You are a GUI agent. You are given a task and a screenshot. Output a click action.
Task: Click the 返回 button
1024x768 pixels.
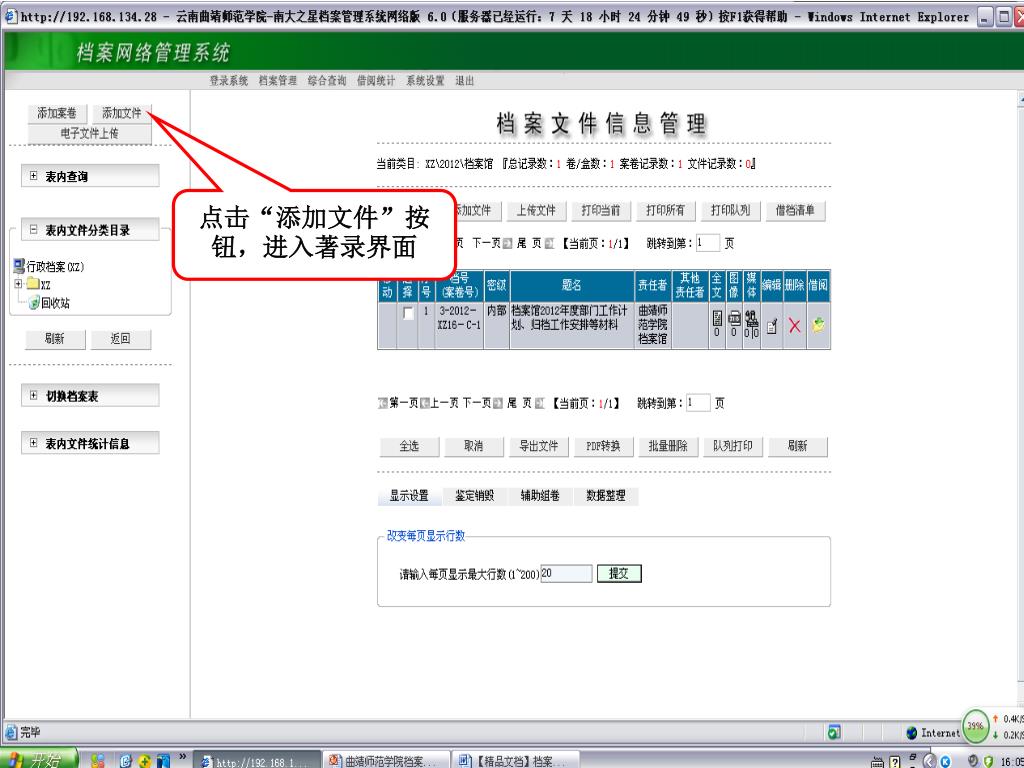point(120,338)
